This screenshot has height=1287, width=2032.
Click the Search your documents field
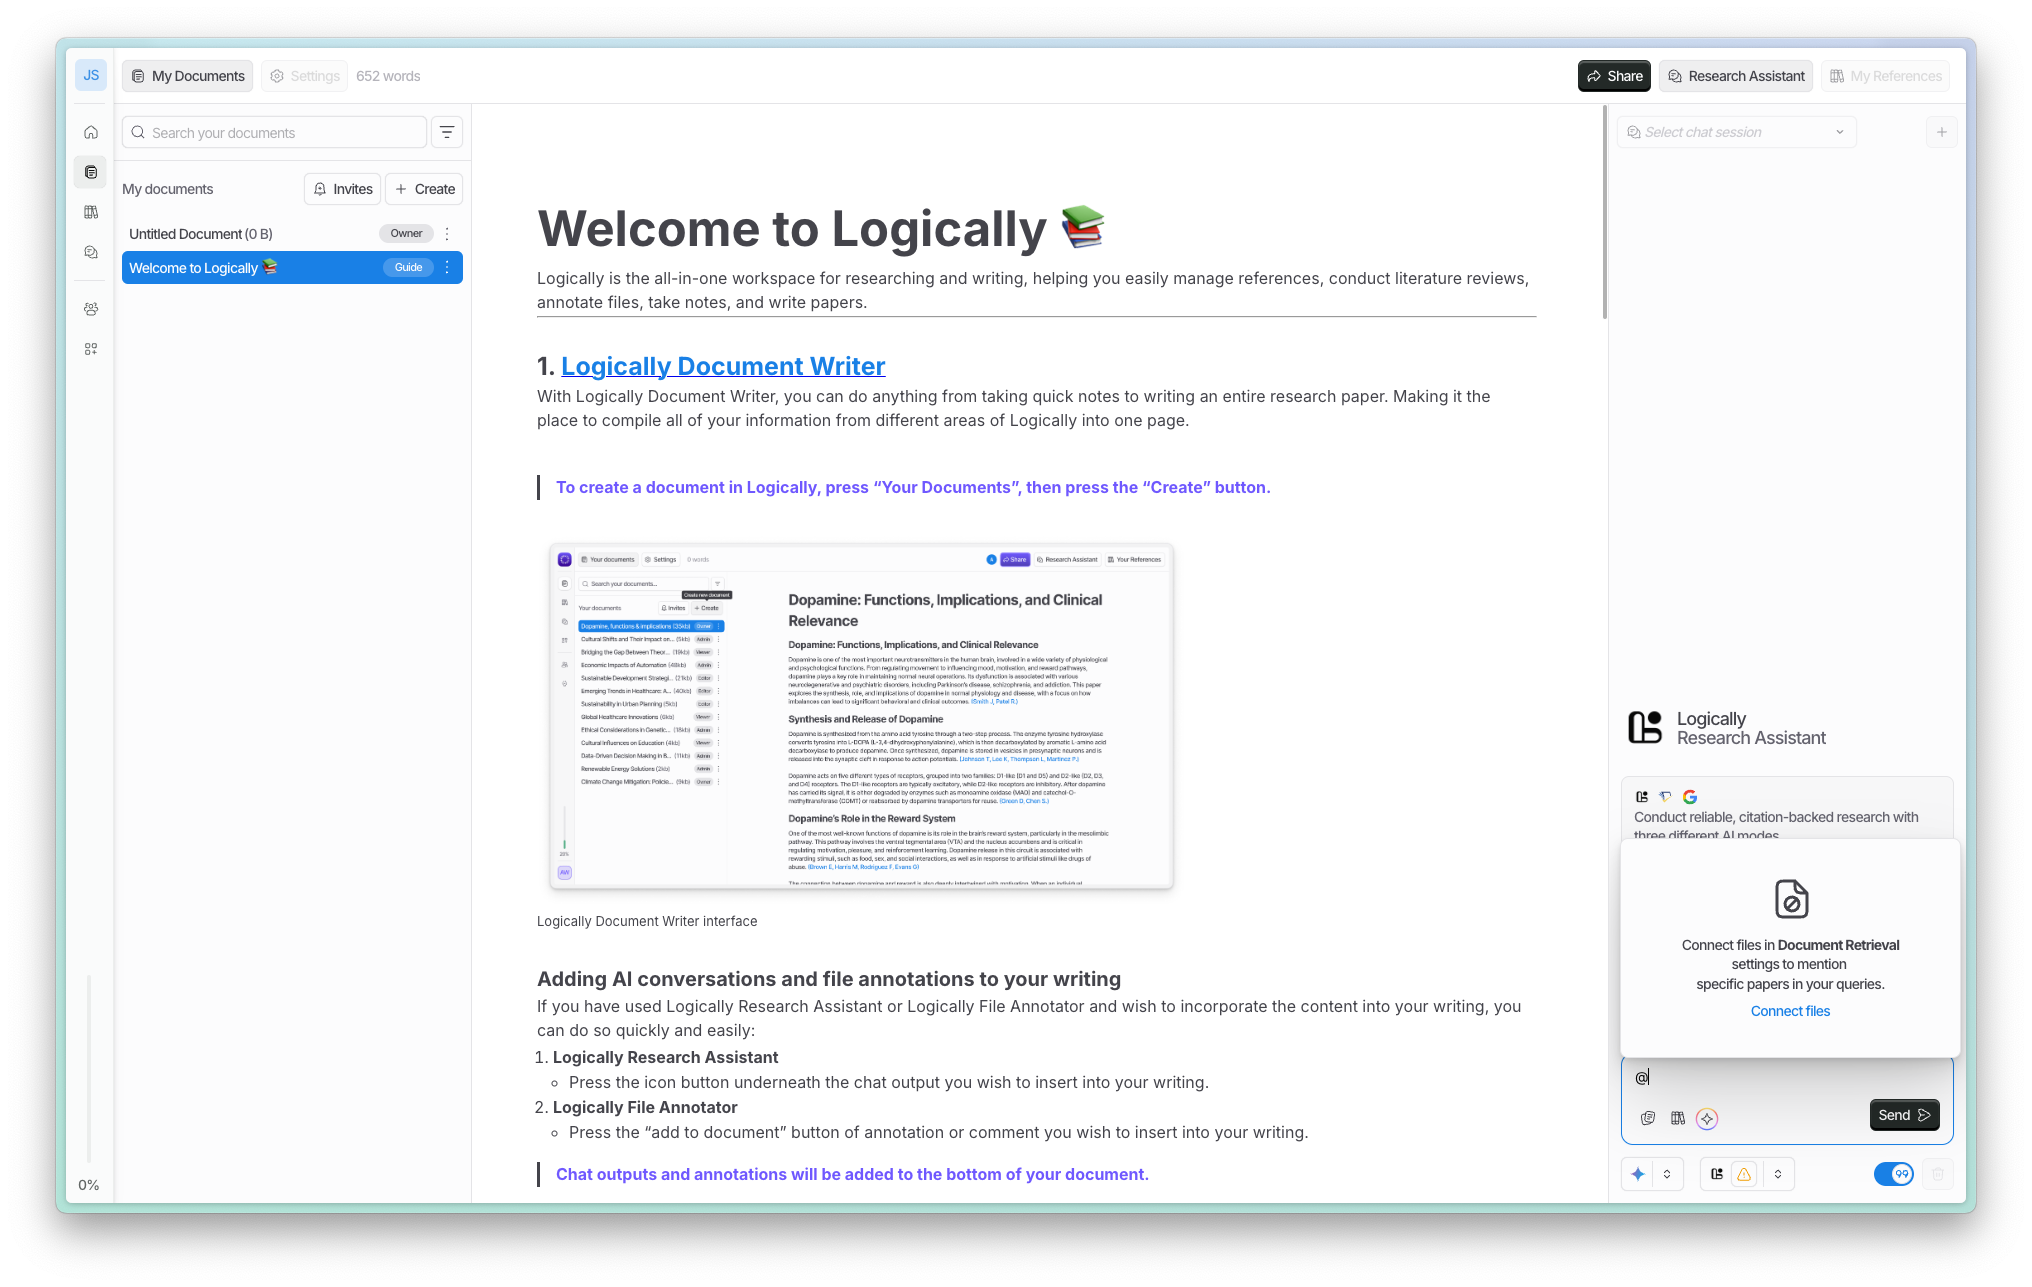[x=275, y=132]
